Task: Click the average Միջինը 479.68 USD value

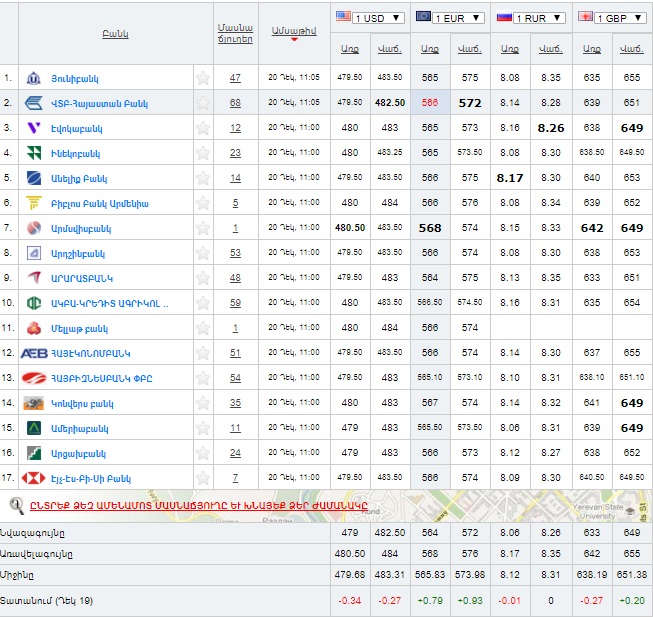Action: pos(350,575)
